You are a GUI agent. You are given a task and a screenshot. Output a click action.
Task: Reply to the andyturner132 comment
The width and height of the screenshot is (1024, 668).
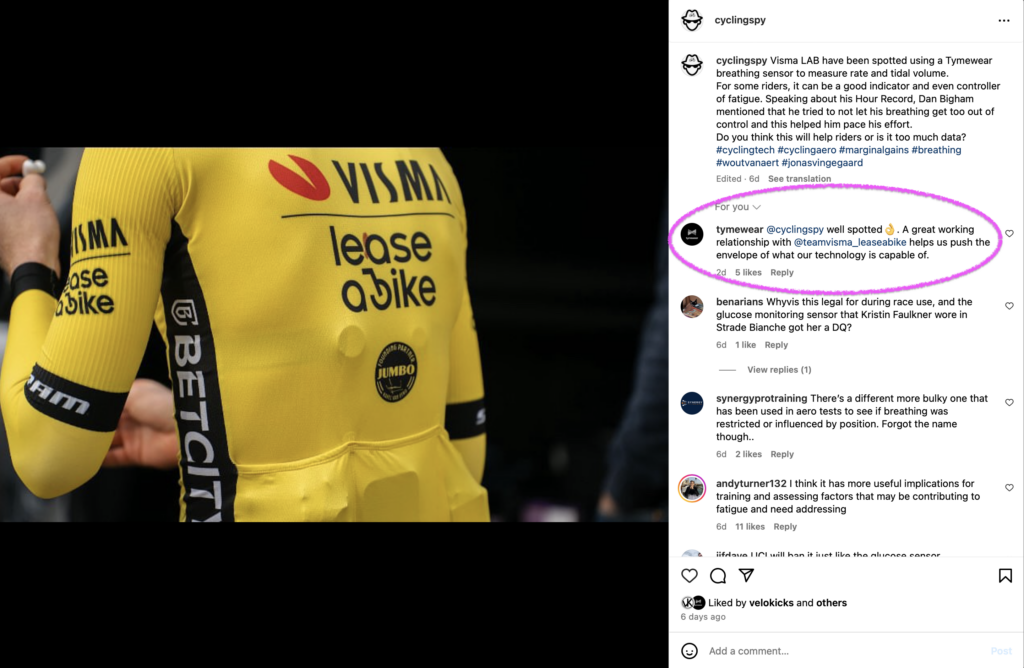point(785,526)
